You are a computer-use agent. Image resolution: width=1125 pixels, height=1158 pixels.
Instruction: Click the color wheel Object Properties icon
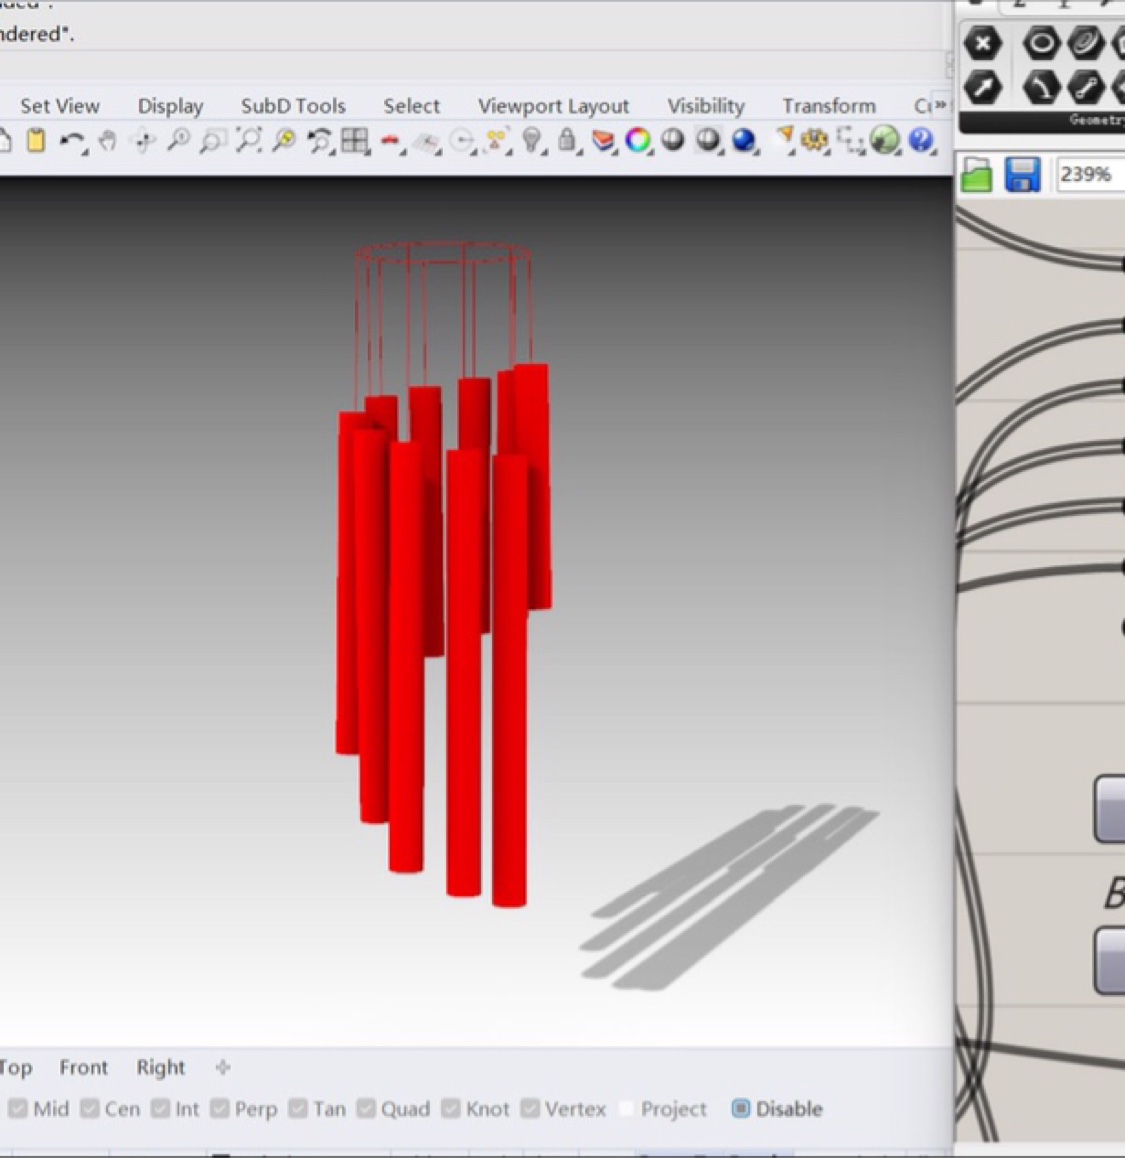pos(637,140)
